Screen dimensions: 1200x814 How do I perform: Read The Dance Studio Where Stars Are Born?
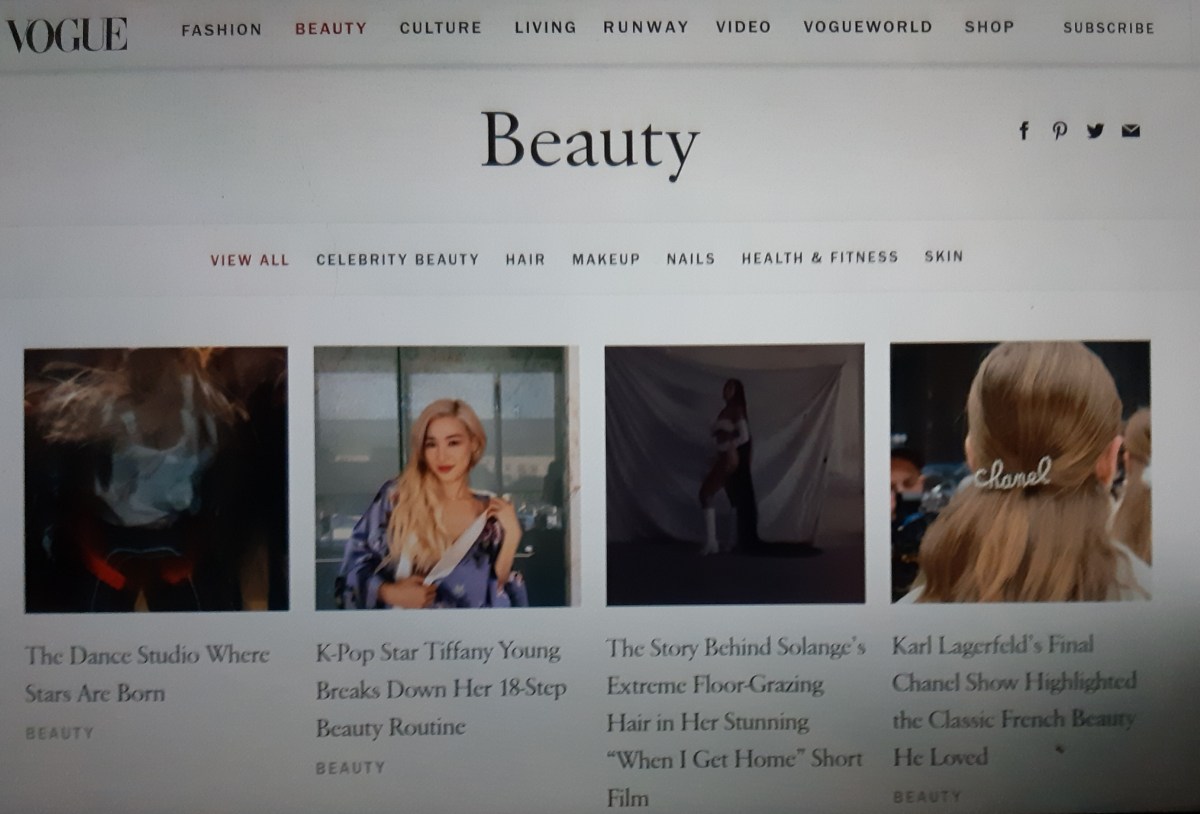148,673
